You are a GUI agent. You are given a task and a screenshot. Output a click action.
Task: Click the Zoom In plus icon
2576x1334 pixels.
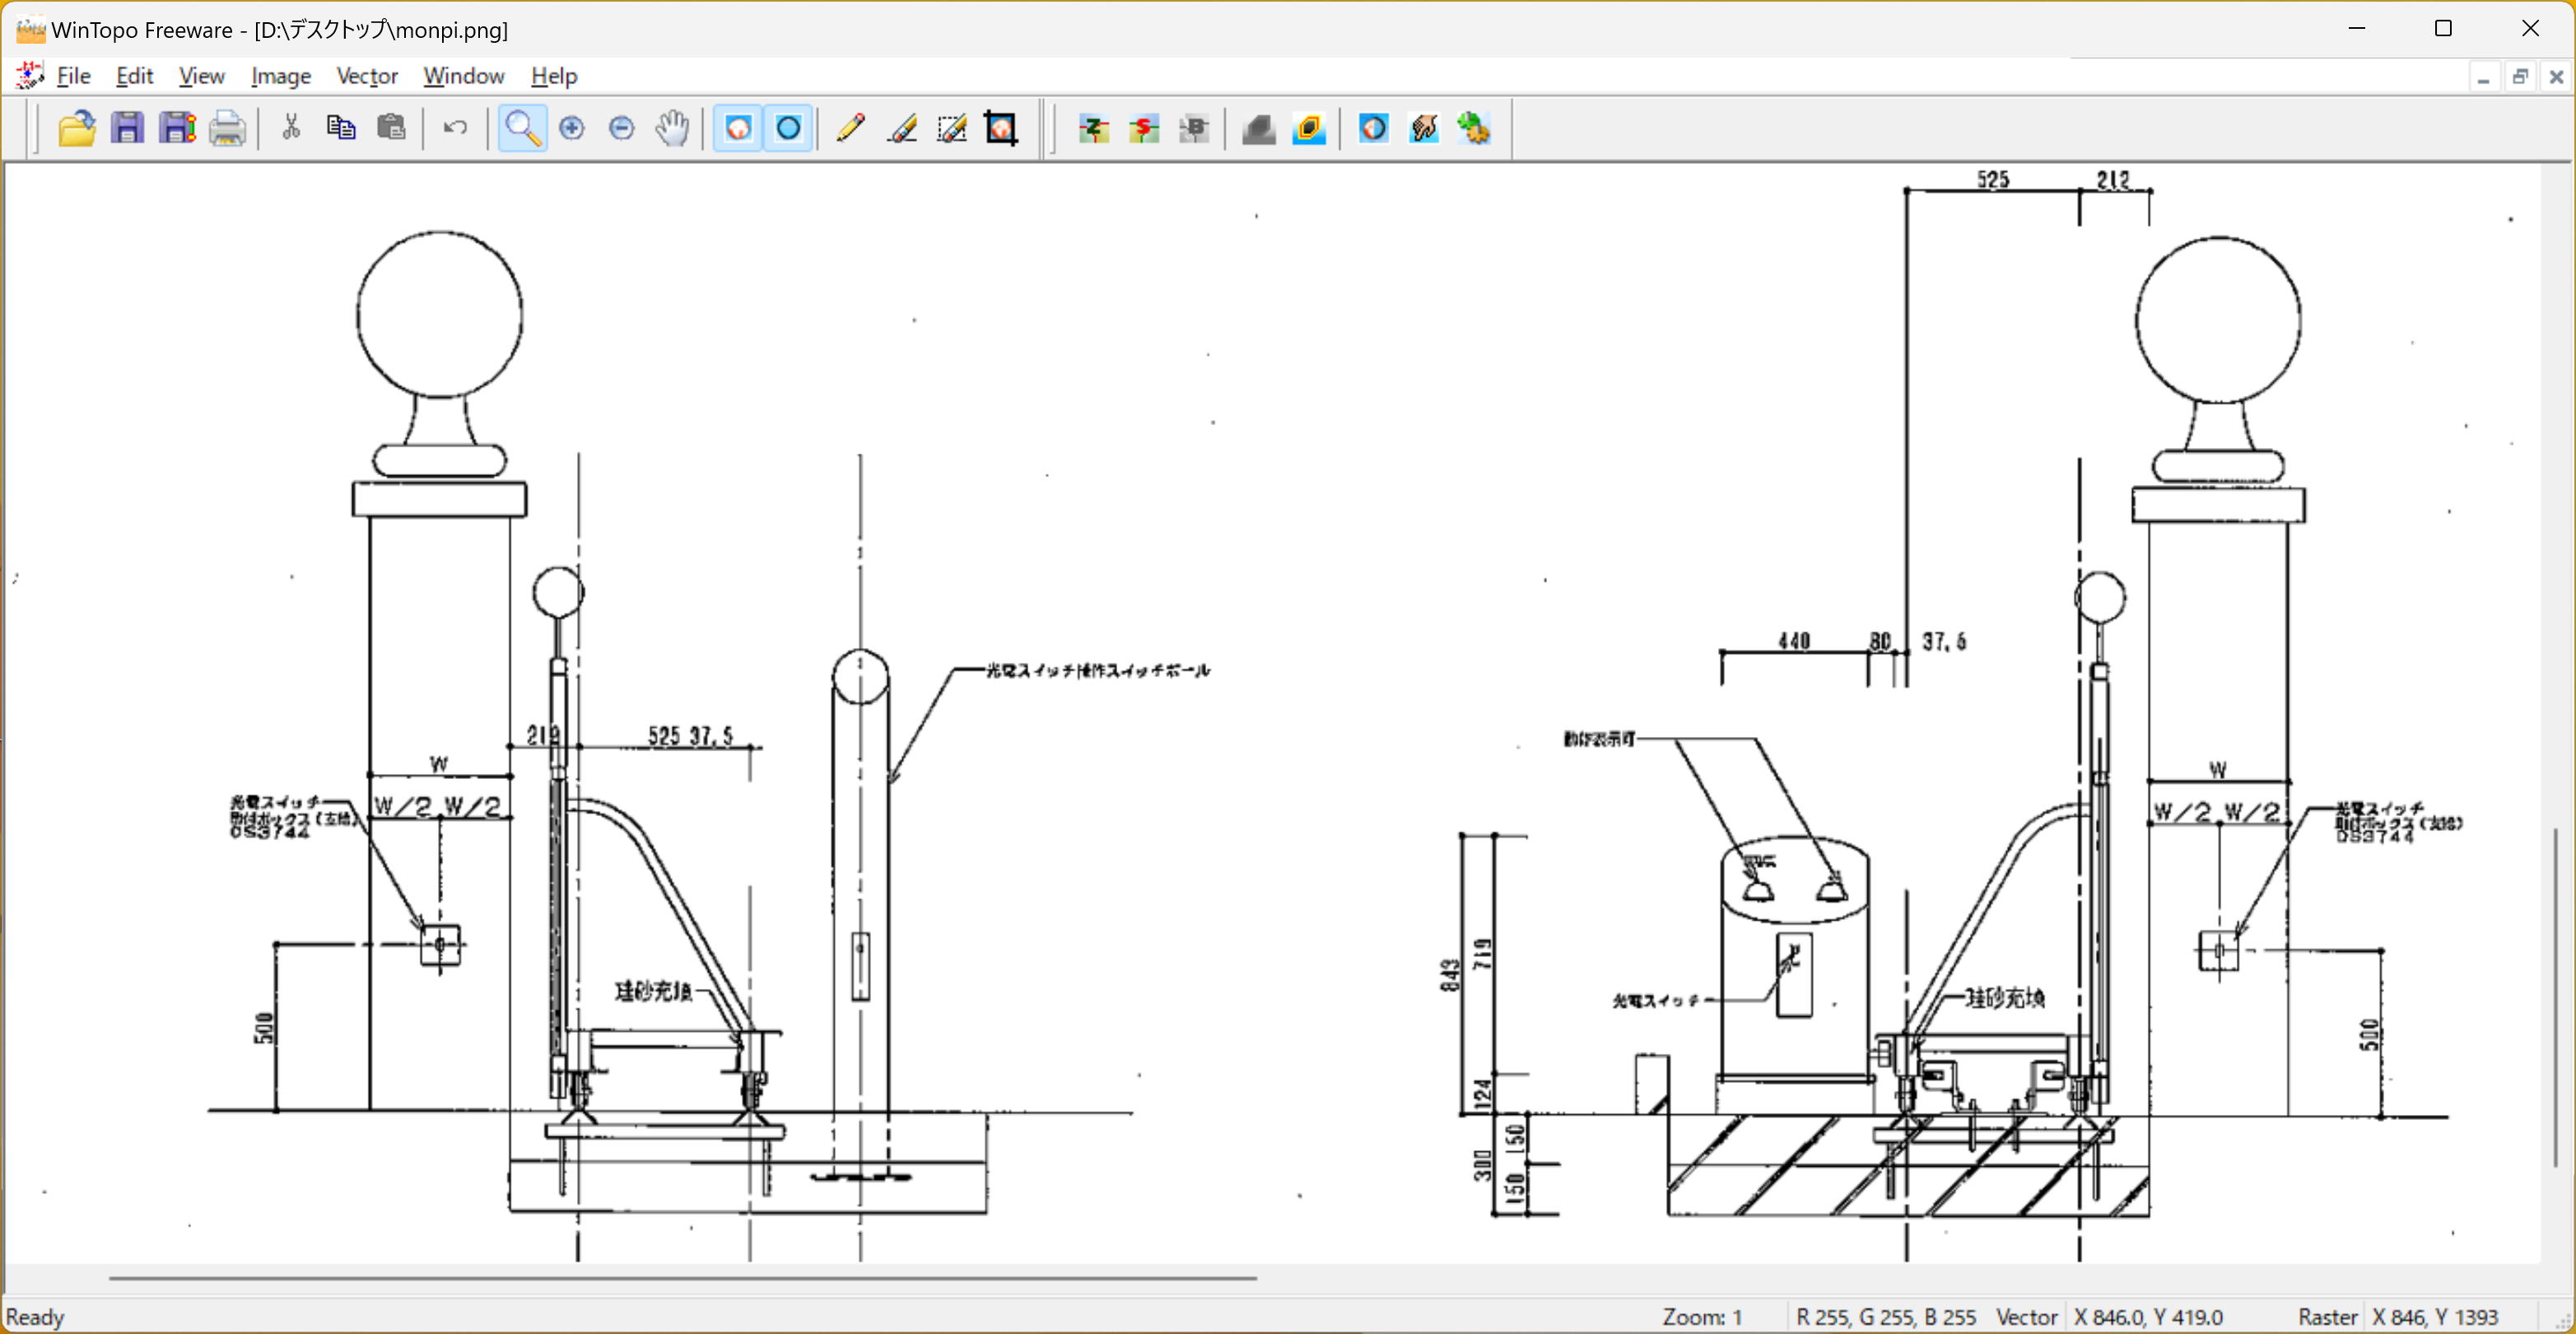point(572,128)
